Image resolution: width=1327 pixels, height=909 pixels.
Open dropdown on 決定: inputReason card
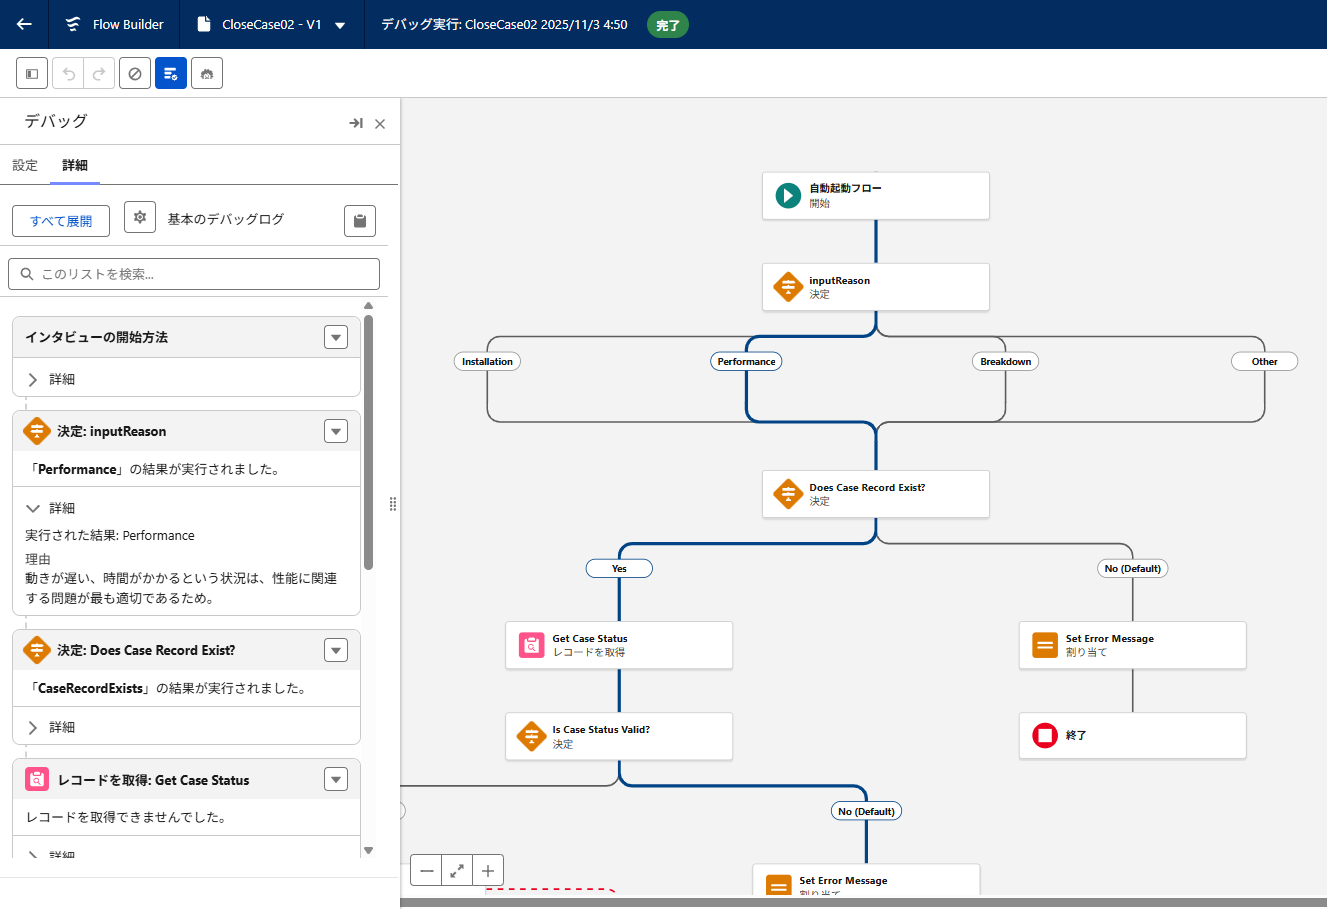336,431
